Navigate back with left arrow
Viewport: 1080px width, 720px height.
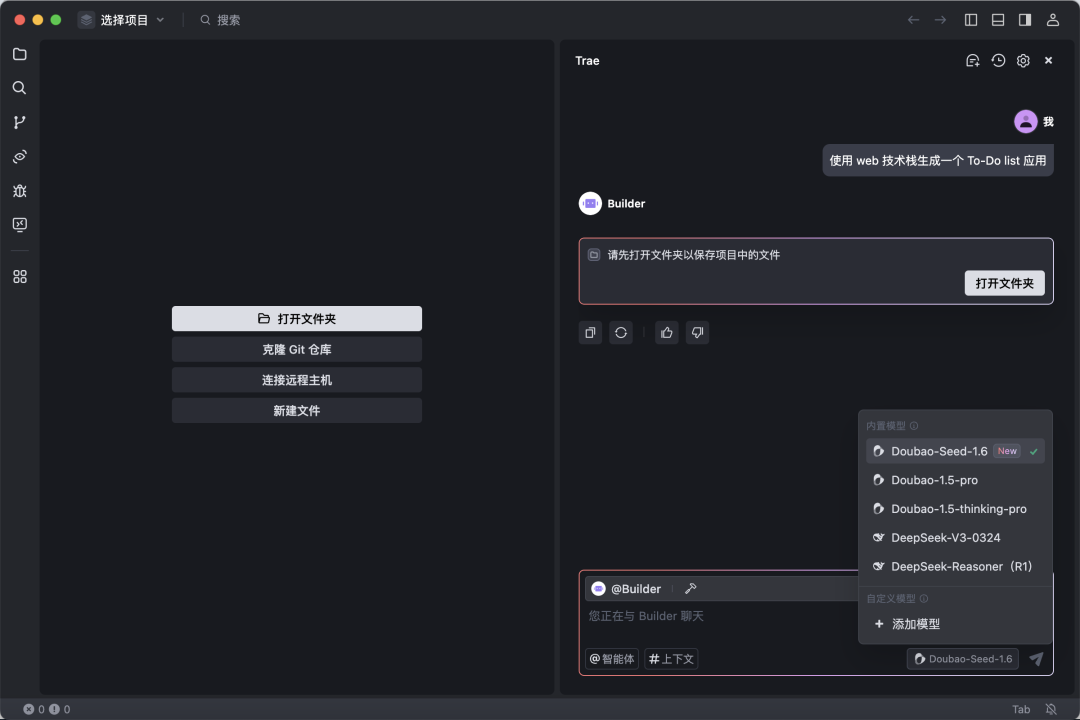(913, 20)
